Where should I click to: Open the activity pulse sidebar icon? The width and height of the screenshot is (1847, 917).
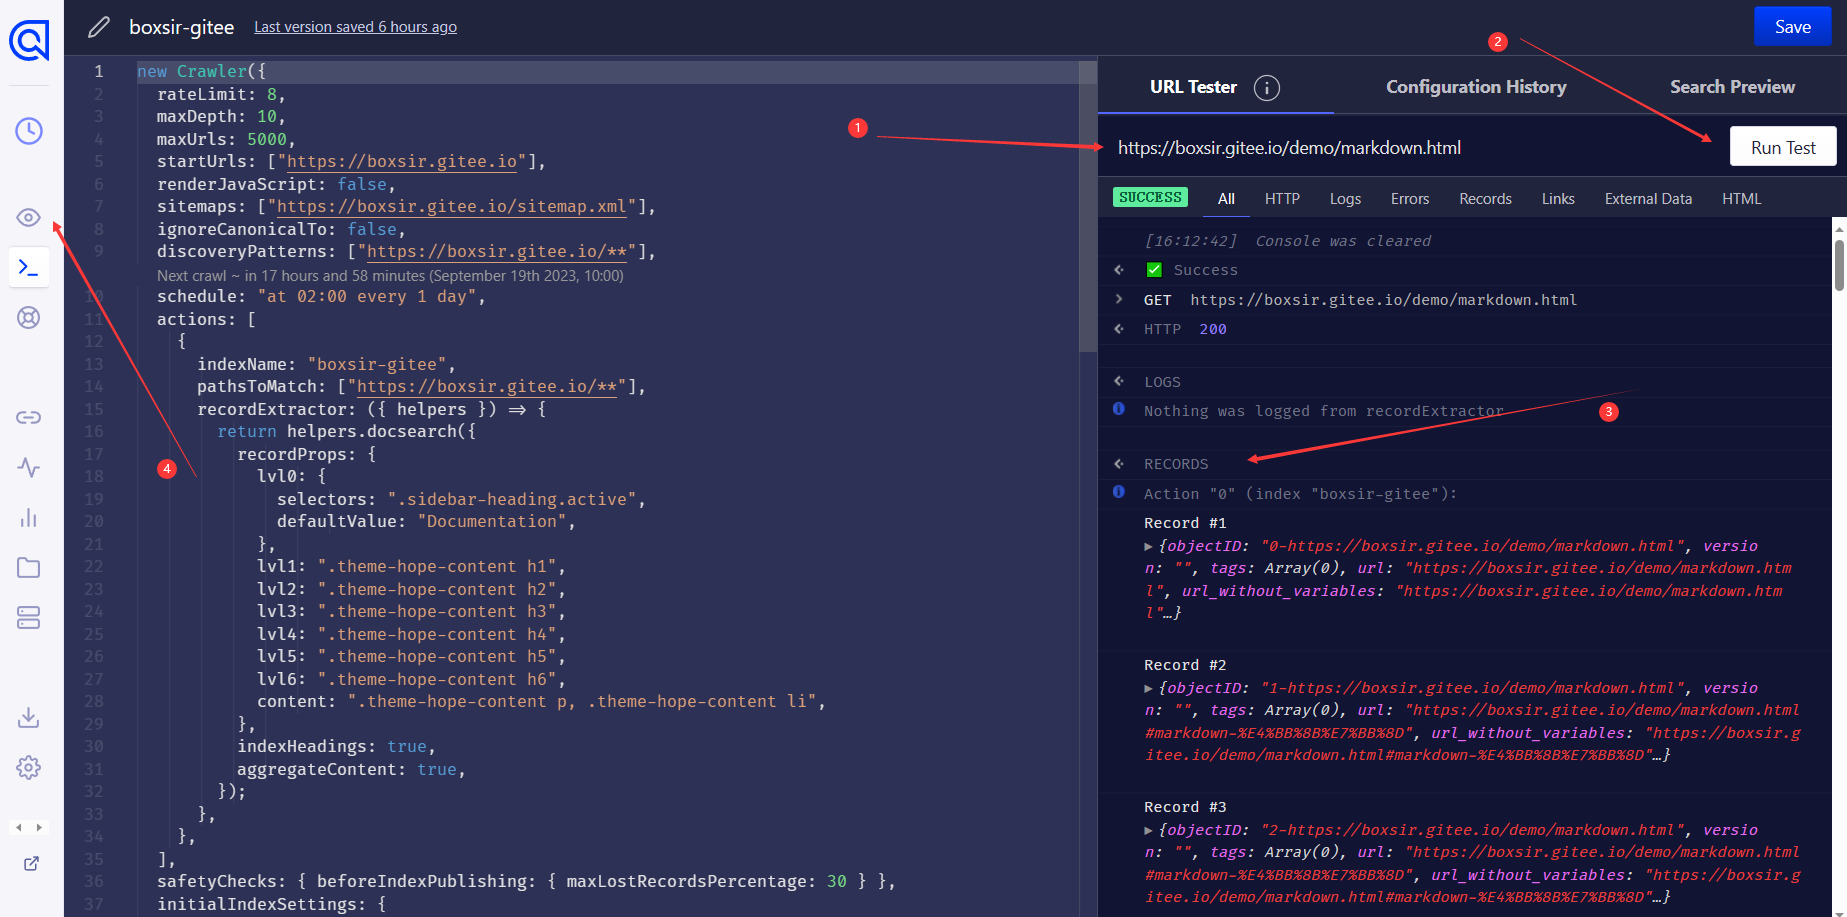coord(29,467)
